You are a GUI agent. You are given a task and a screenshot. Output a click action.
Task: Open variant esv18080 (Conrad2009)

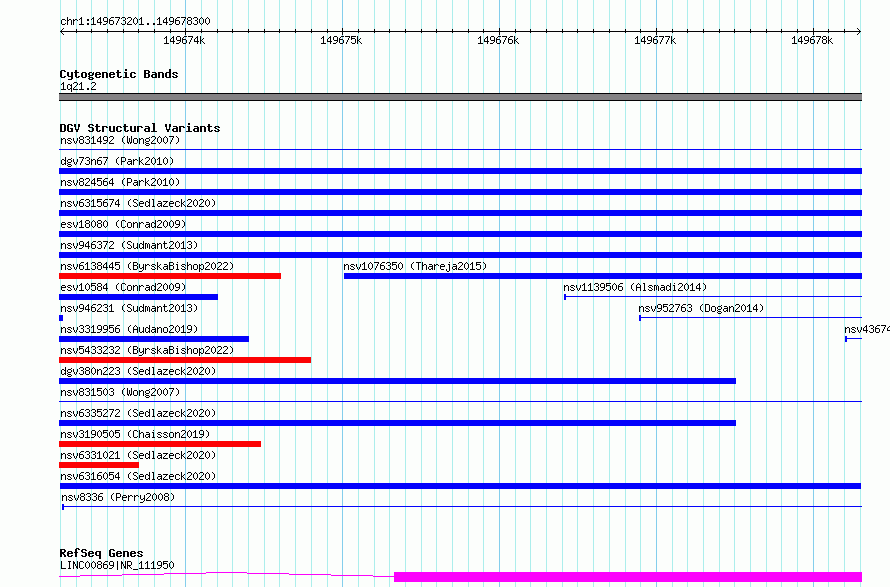[123, 224]
